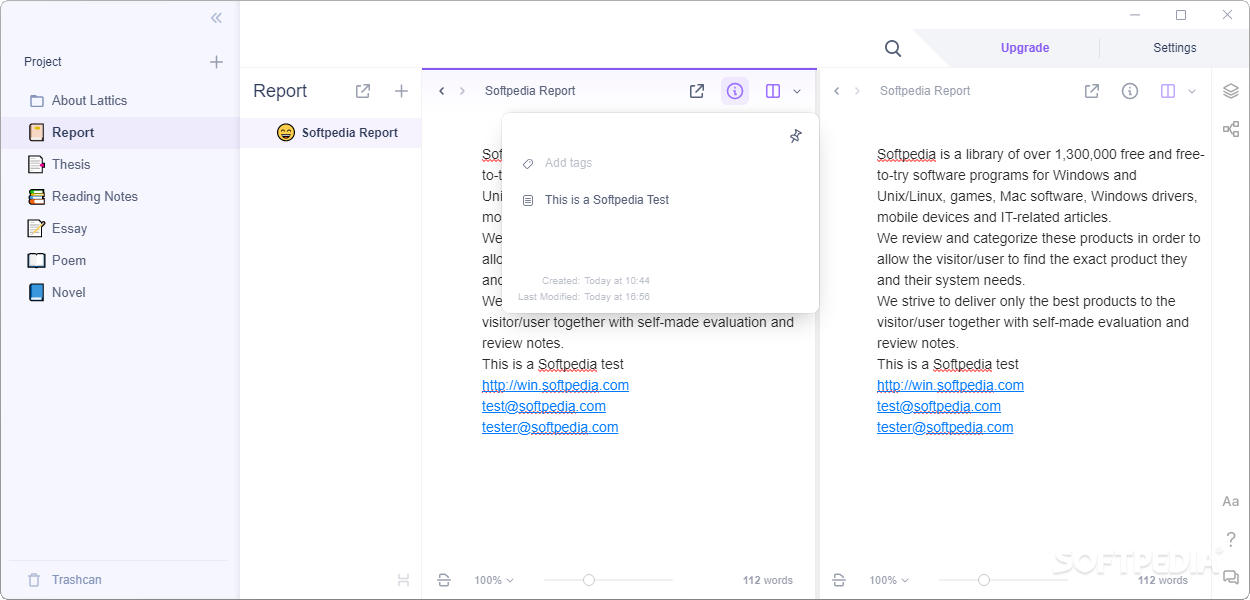
Task: Click tester@softpedia.com link in right pane
Action: click(945, 427)
